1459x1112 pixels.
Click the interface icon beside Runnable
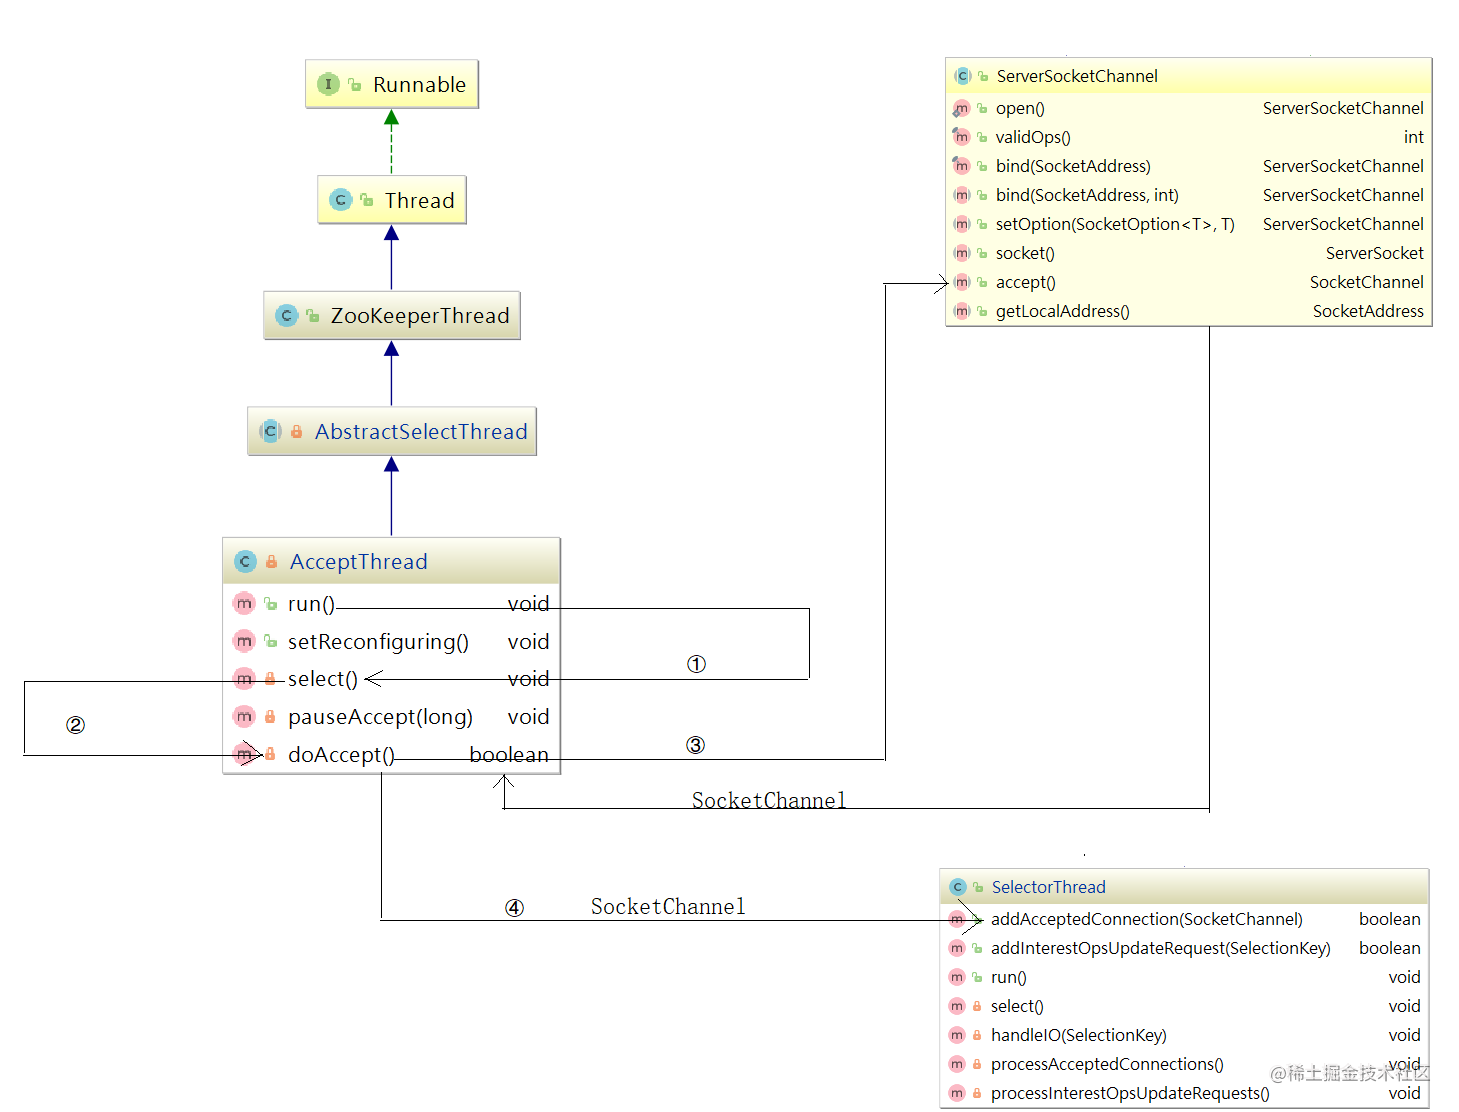[328, 84]
